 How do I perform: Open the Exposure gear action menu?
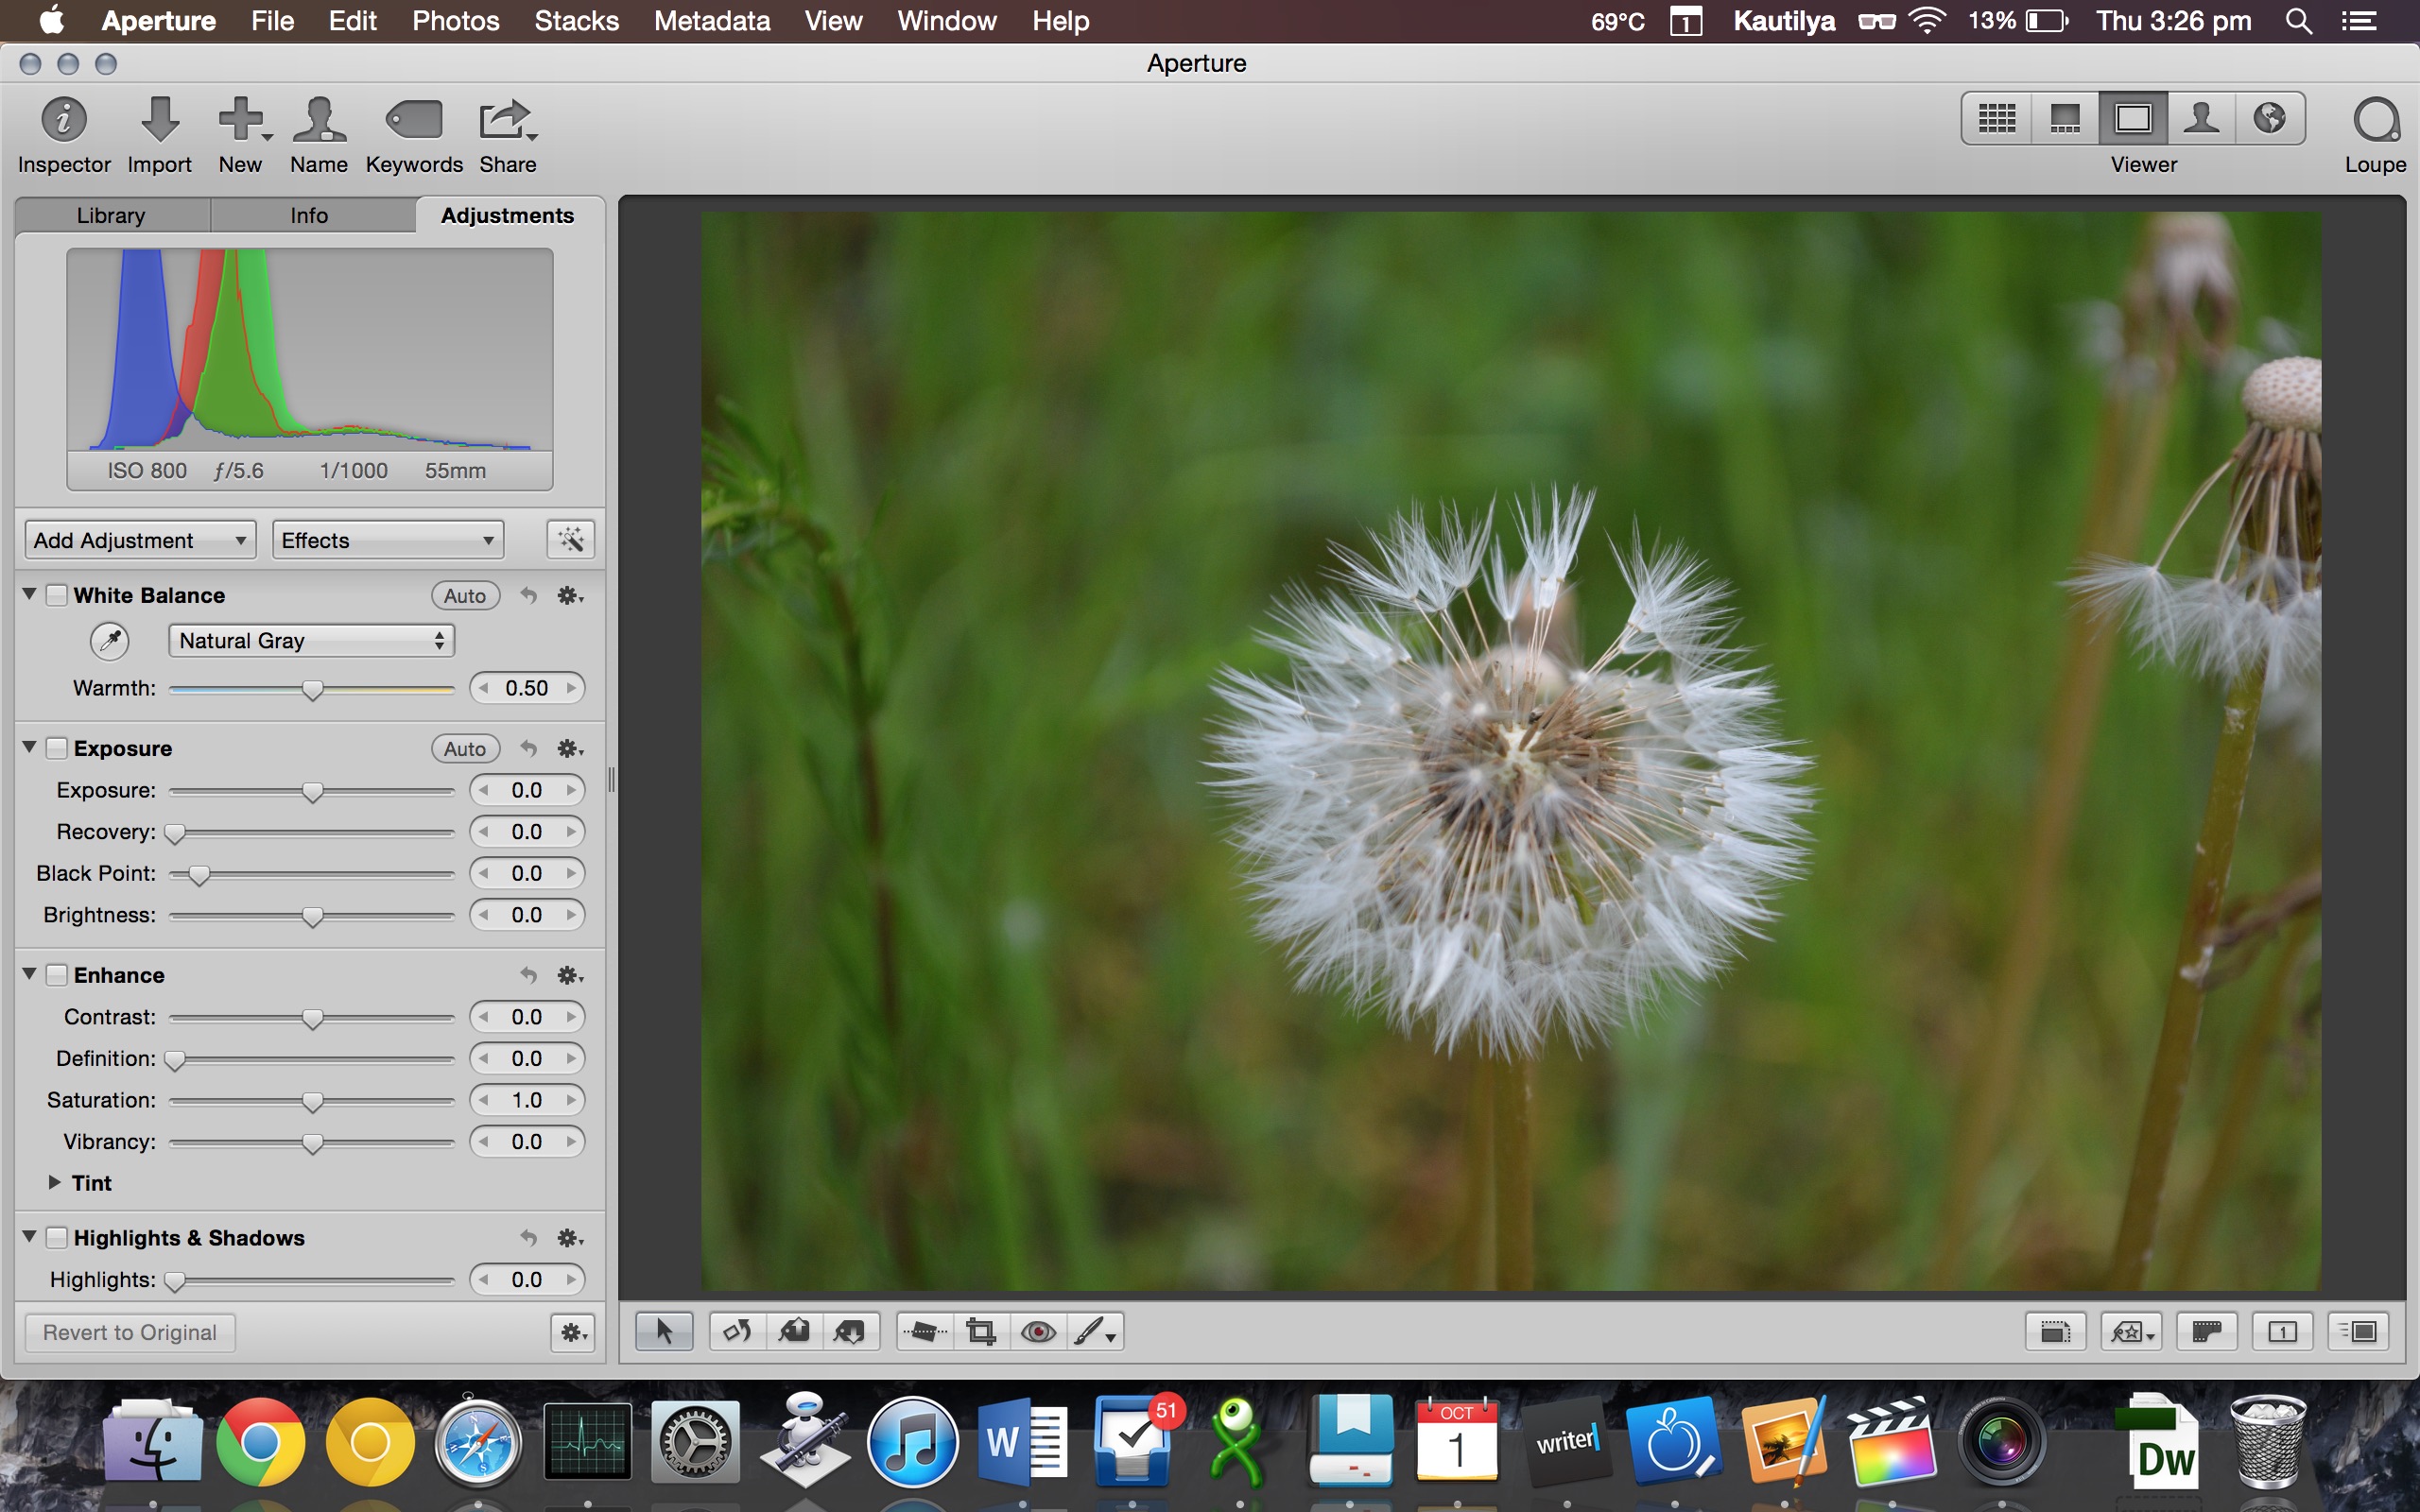click(x=571, y=749)
